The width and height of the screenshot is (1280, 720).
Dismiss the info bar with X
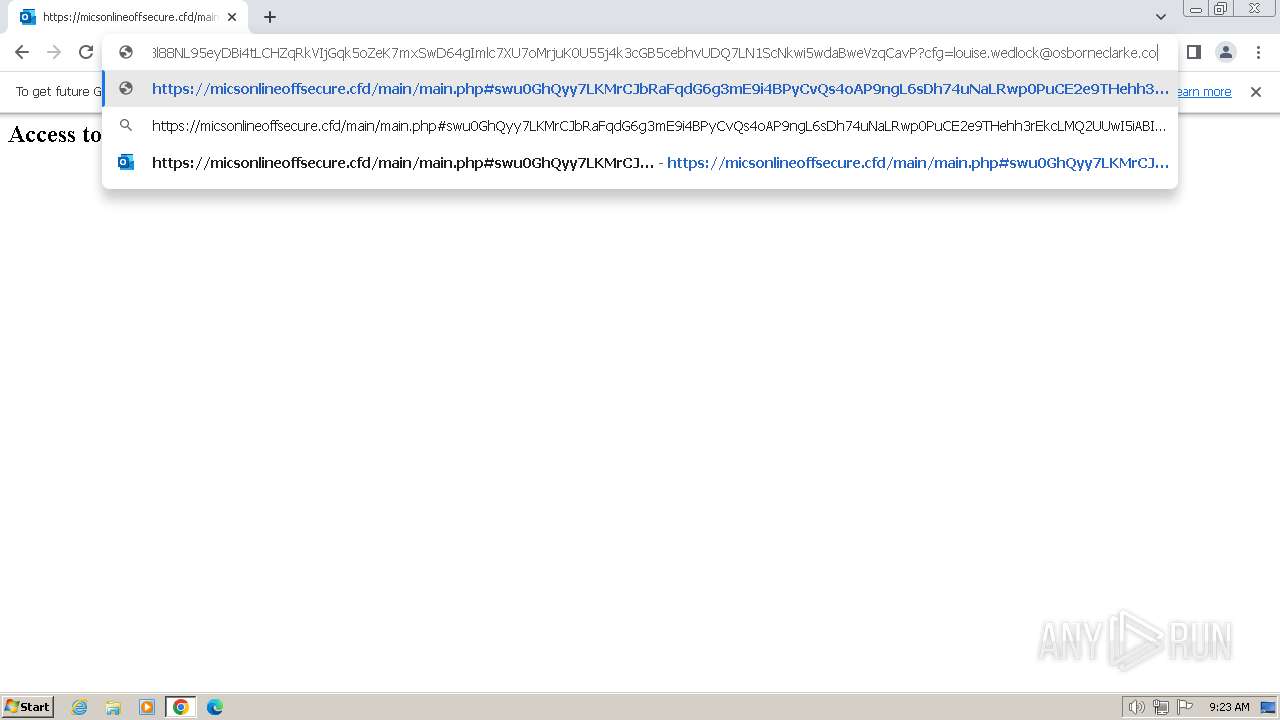tap(1256, 92)
